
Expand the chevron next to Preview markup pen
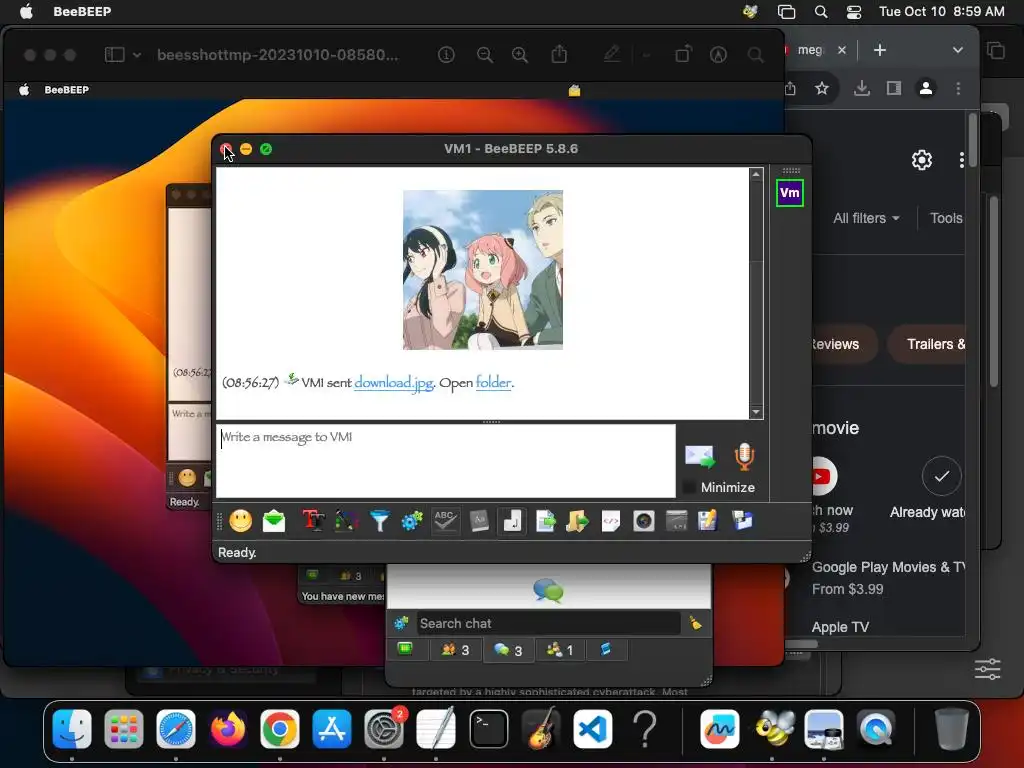[646, 56]
